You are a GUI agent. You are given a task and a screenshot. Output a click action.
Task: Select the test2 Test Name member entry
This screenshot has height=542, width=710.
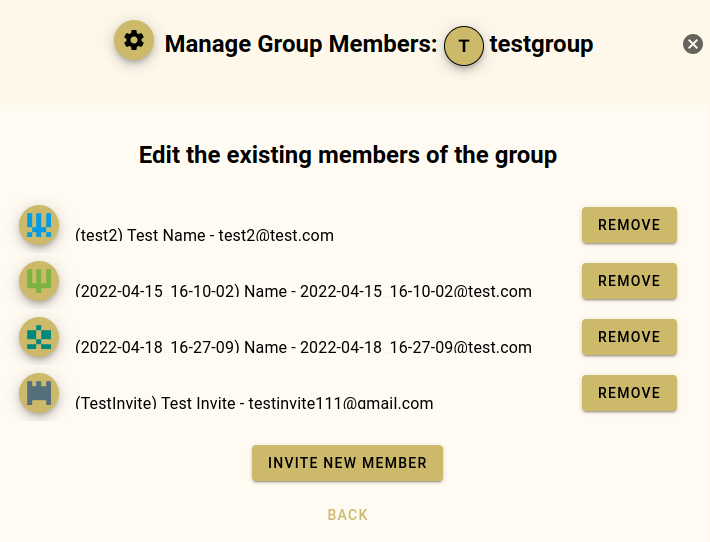click(x=204, y=236)
